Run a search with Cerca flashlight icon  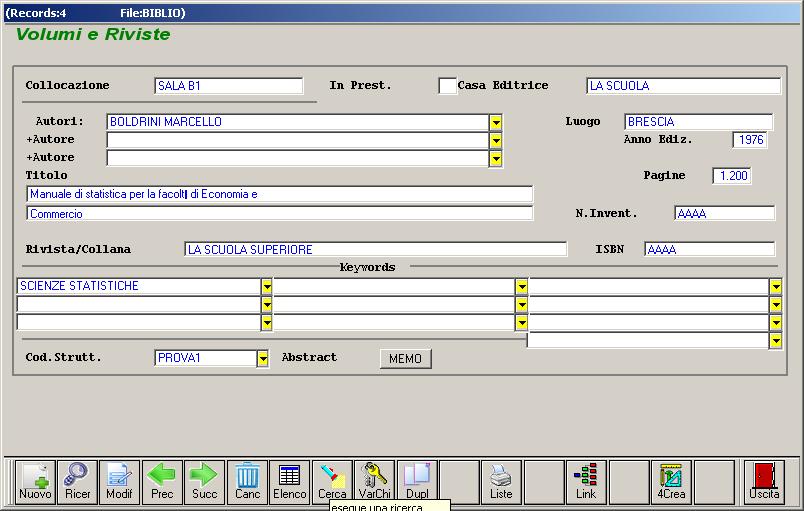332,482
